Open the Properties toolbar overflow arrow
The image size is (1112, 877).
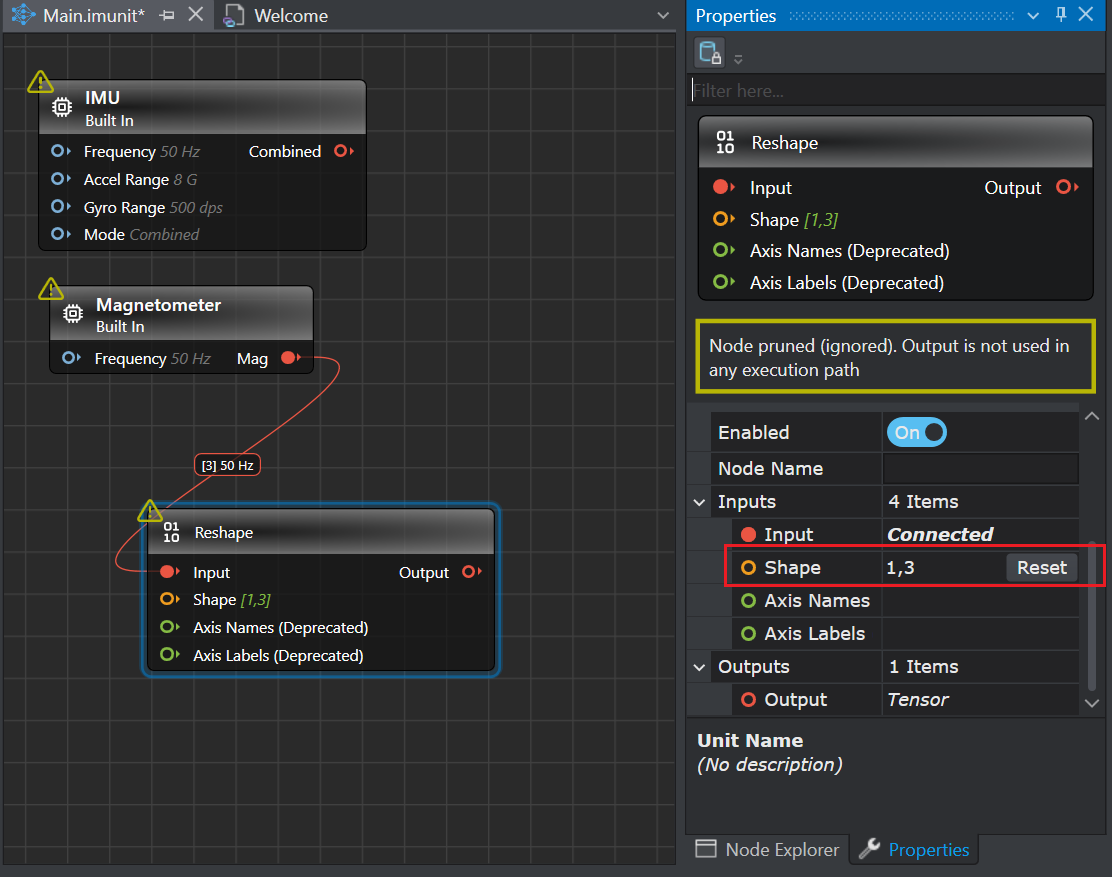[x=738, y=60]
